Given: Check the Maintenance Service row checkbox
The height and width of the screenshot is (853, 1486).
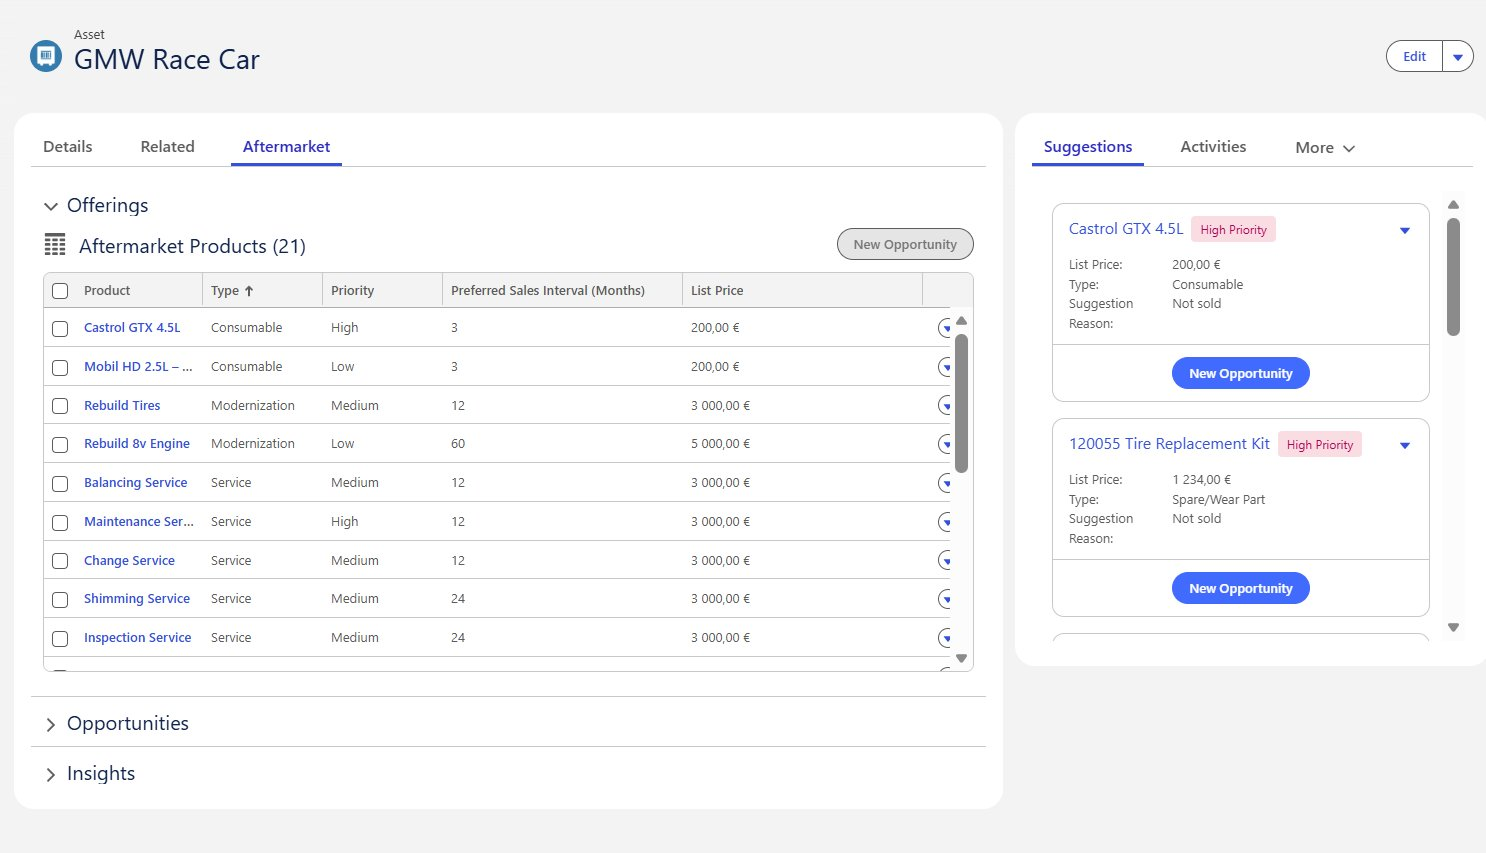Looking at the screenshot, I should [60, 523].
